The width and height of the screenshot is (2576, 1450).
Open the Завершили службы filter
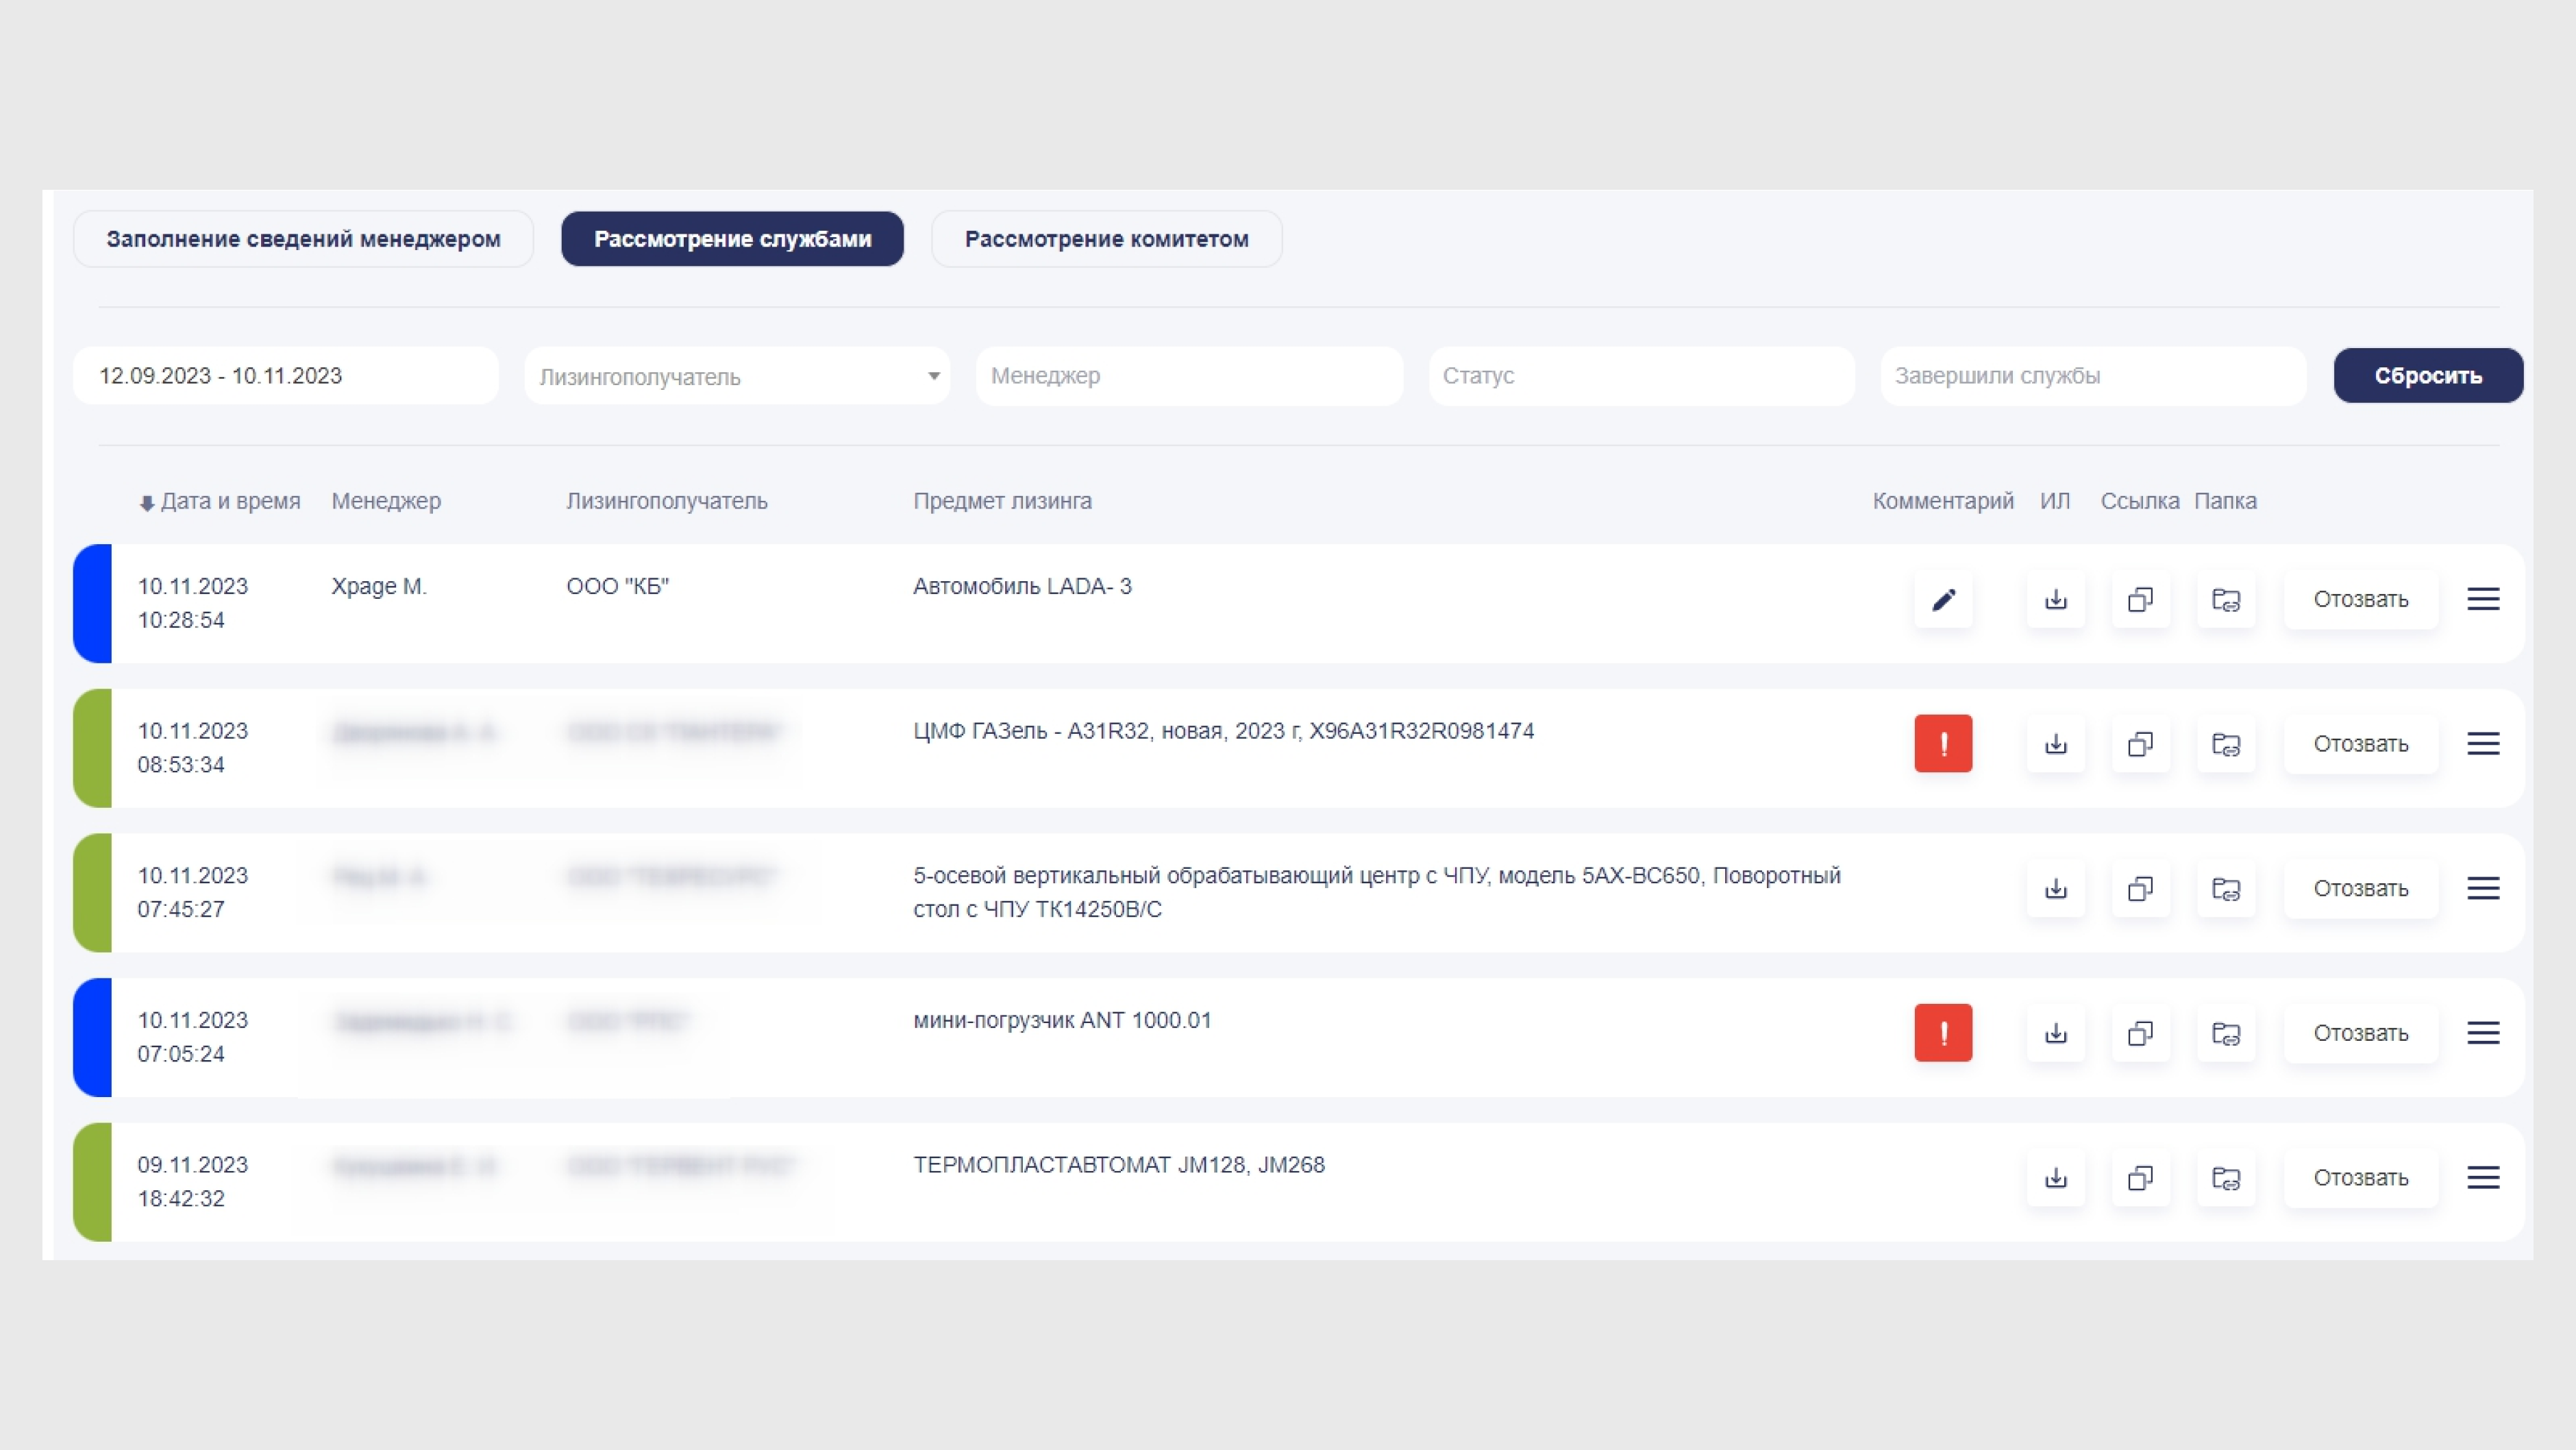(2093, 376)
